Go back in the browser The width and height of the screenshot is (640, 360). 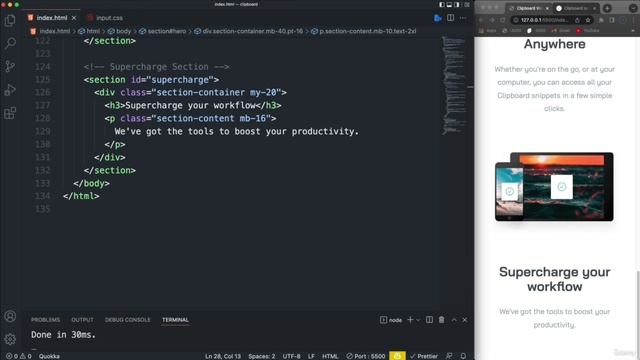pyautogui.click(x=481, y=20)
